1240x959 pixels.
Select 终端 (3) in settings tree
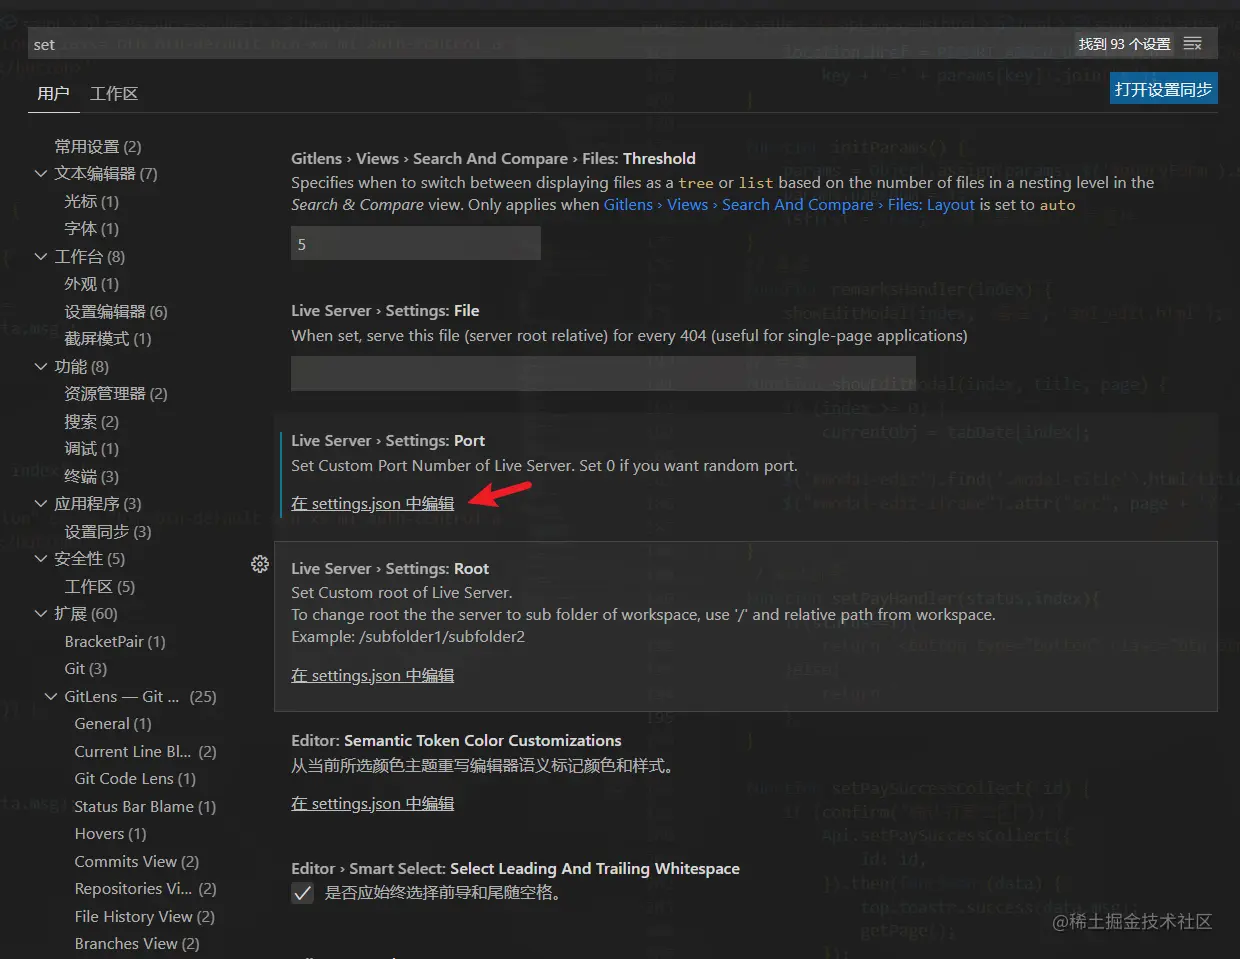91,476
